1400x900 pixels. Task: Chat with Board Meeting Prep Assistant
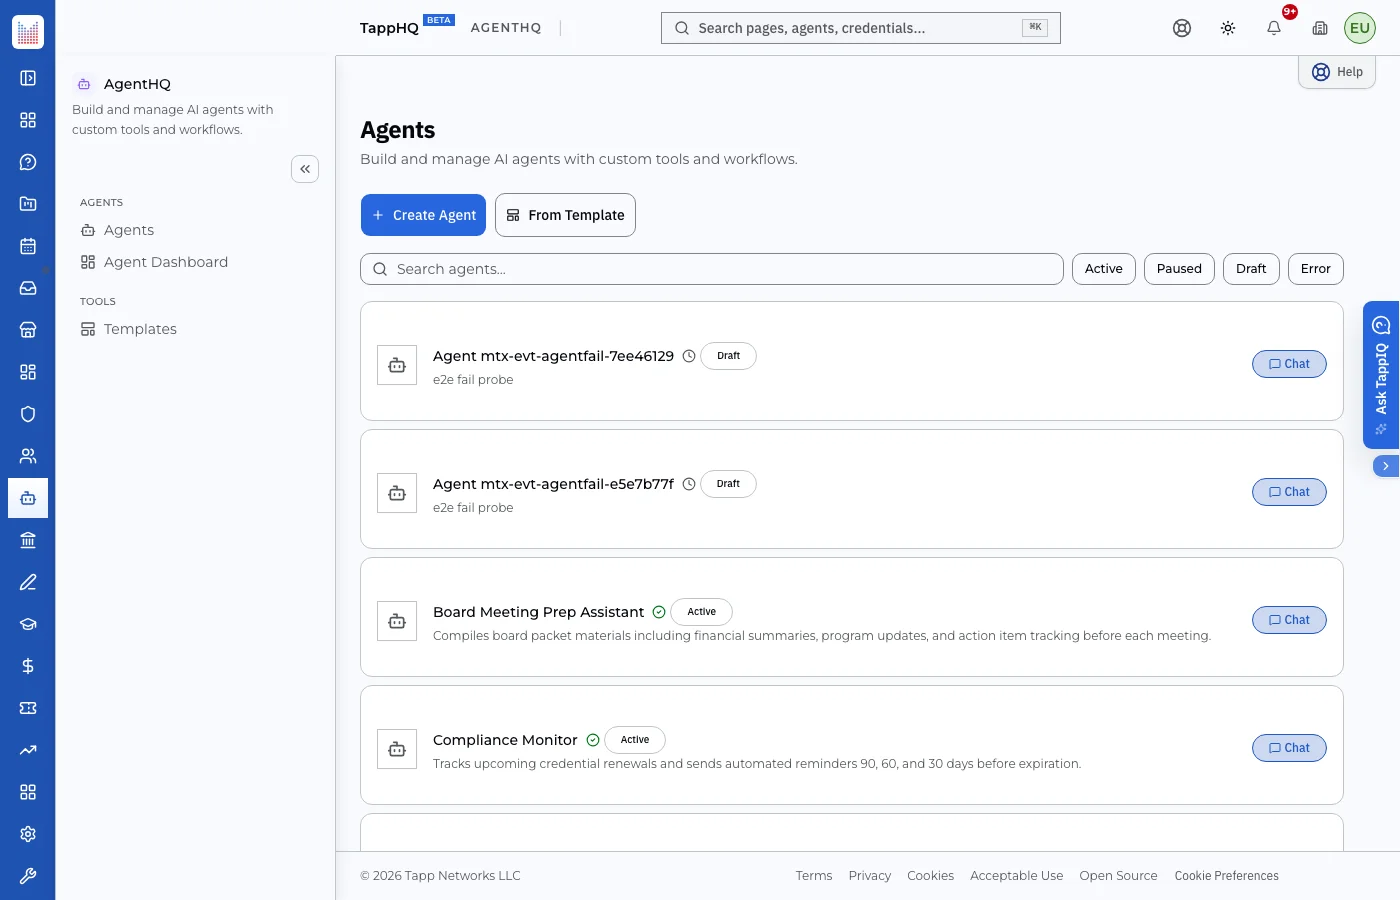tap(1289, 620)
